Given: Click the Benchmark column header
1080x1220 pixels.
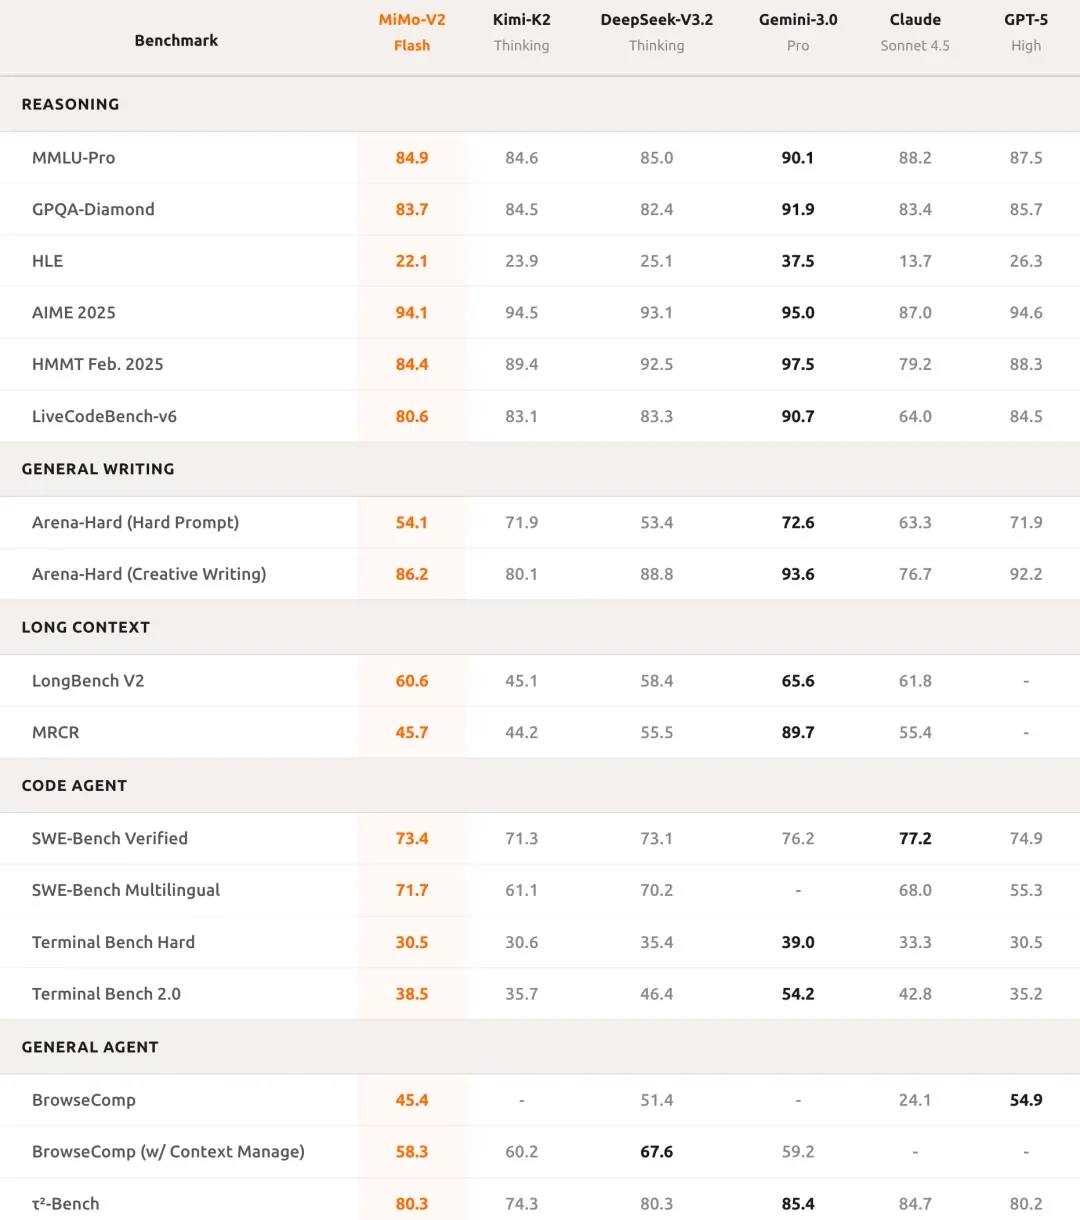Looking at the screenshot, I should (176, 40).
